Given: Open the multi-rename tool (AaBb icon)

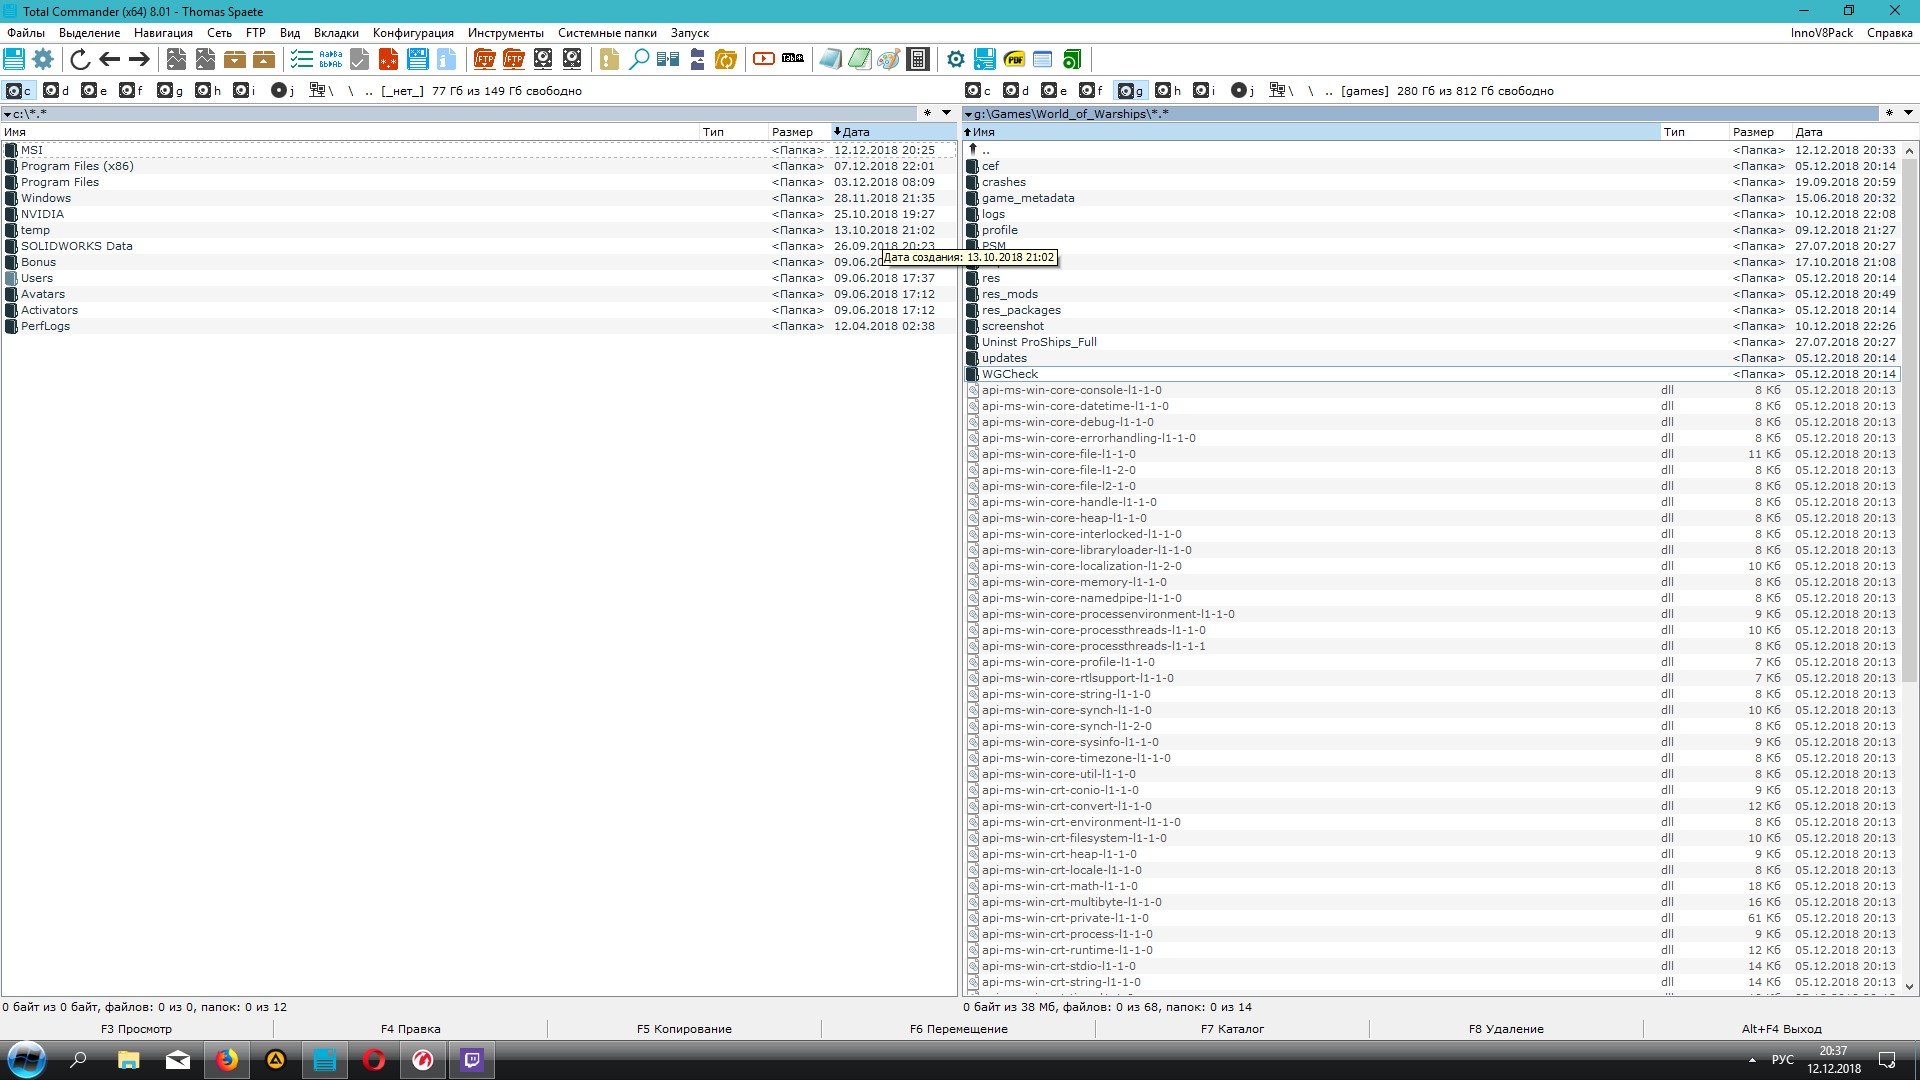Looking at the screenshot, I should click(x=331, y=59).
